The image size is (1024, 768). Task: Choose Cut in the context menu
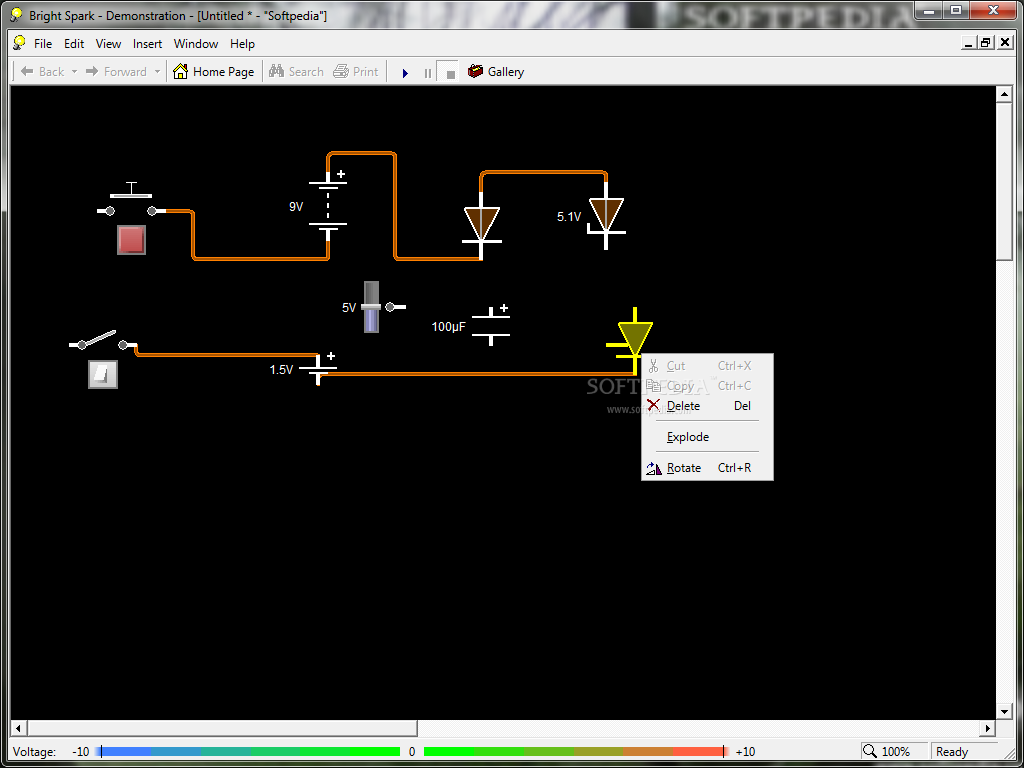coord(707,366)
